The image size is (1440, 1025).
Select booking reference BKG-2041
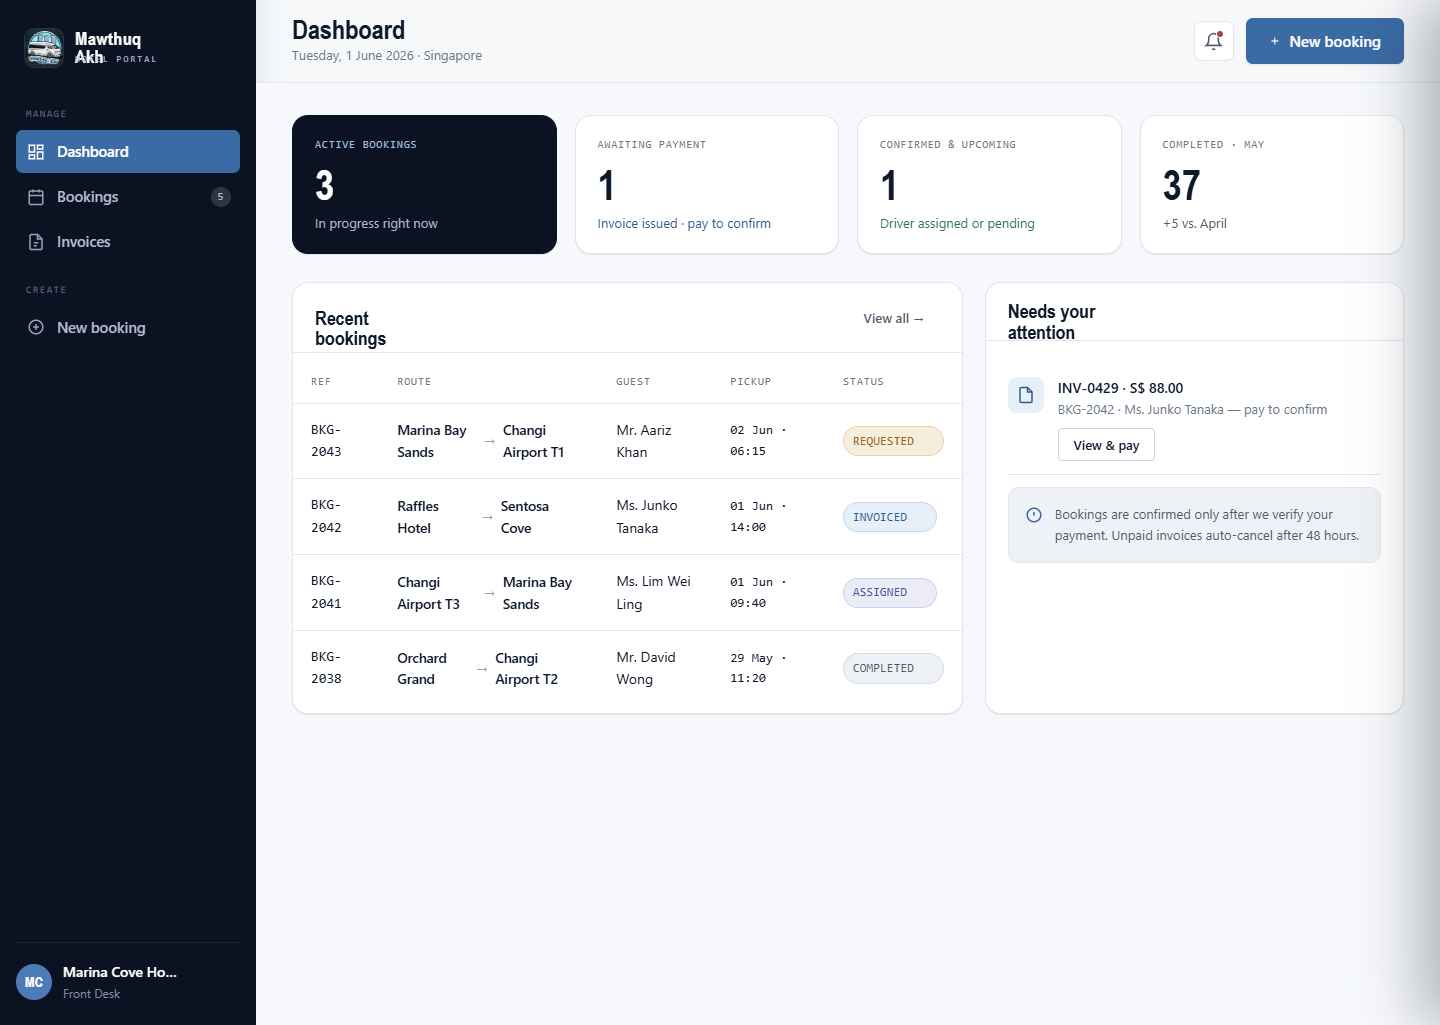coord(326,592)
